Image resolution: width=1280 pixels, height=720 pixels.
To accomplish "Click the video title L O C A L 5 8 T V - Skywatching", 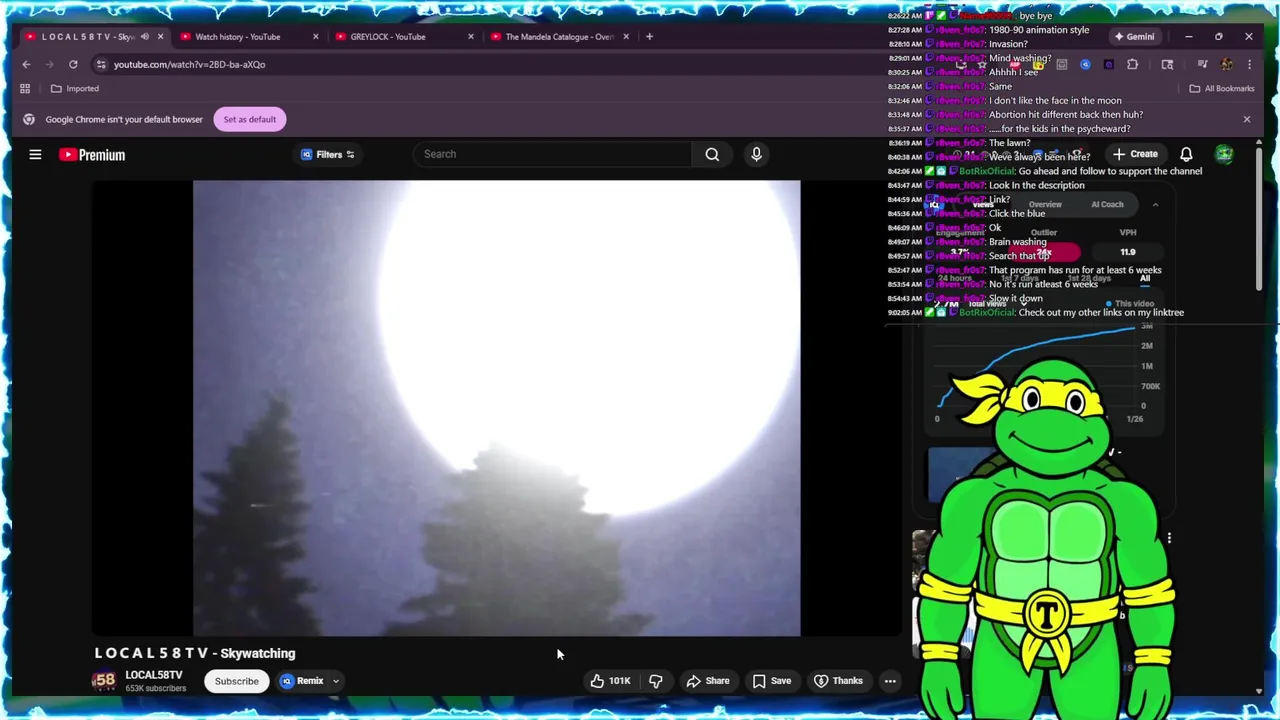I will (x=195, y=653).
